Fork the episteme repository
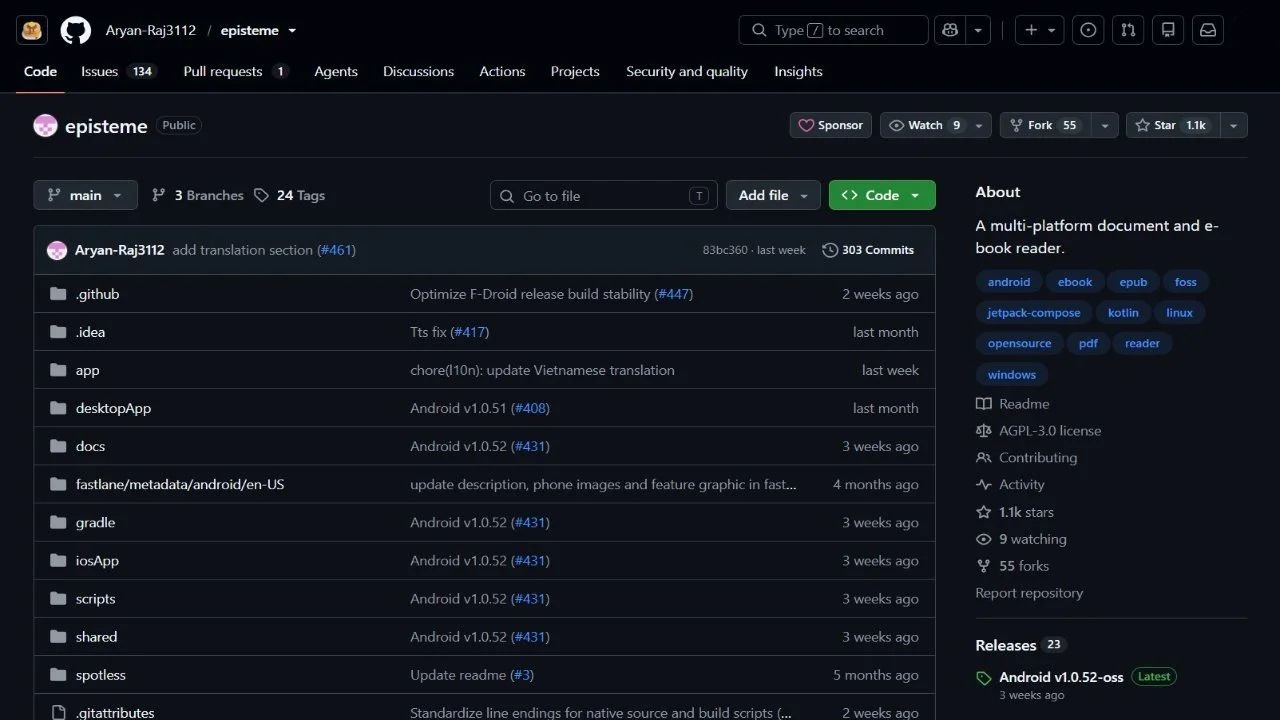 point(1045,125)
